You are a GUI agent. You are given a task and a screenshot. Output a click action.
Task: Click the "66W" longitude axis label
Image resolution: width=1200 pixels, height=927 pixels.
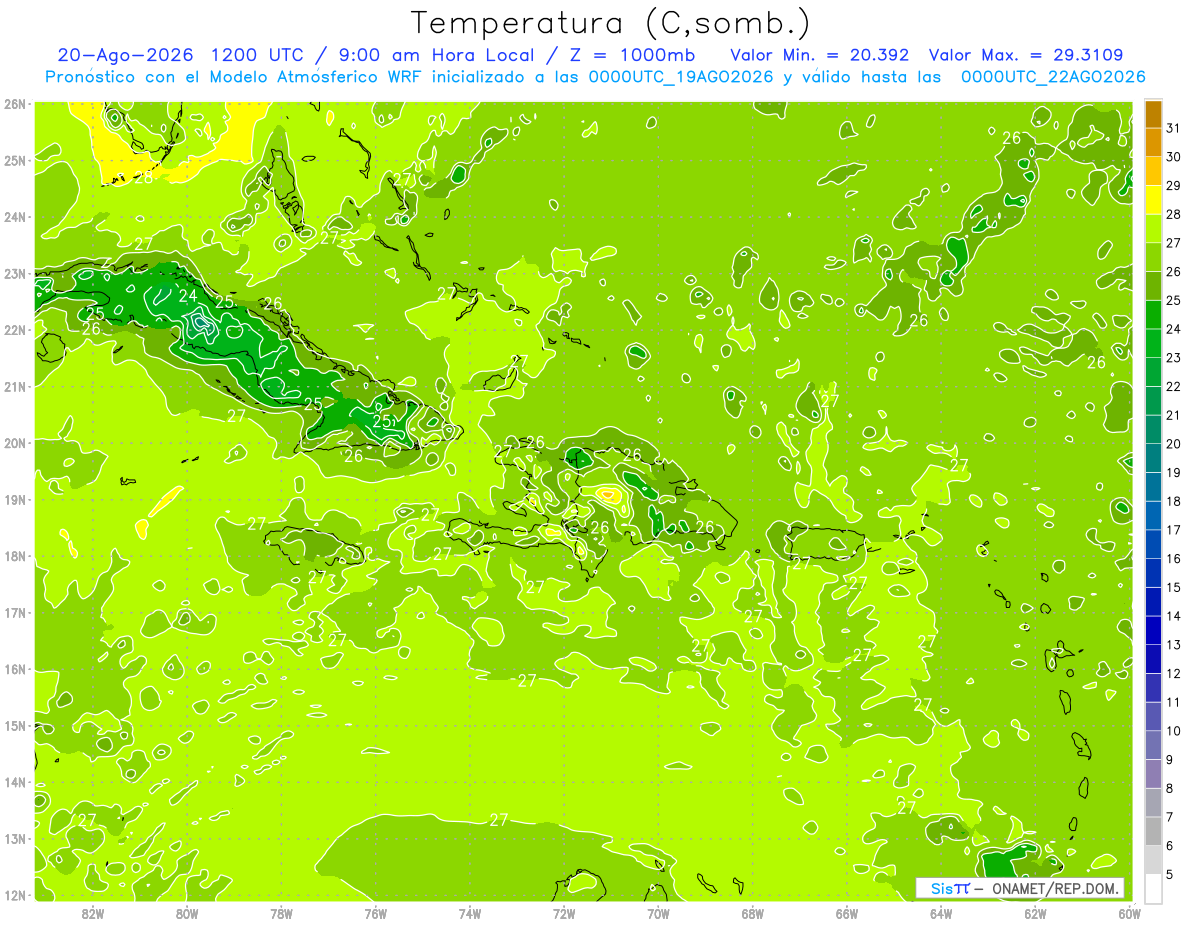coord(846,913)
